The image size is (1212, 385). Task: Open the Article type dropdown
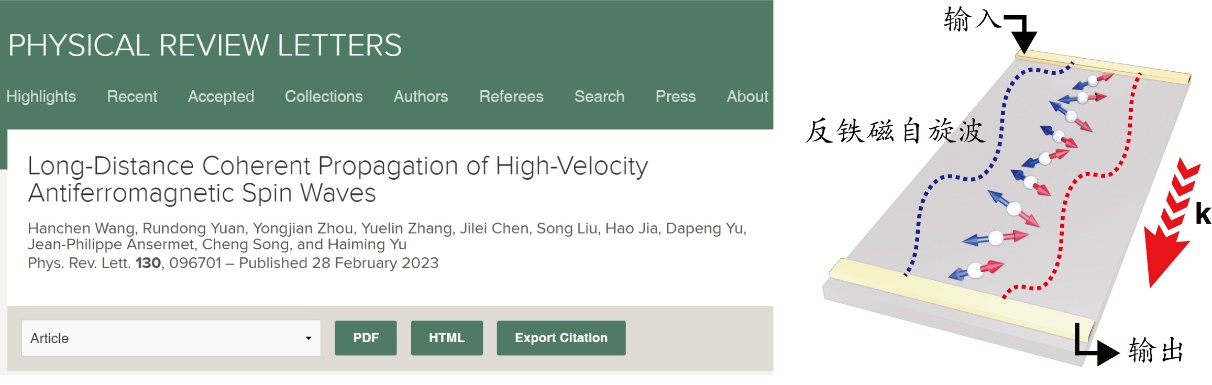click(170, 338)
